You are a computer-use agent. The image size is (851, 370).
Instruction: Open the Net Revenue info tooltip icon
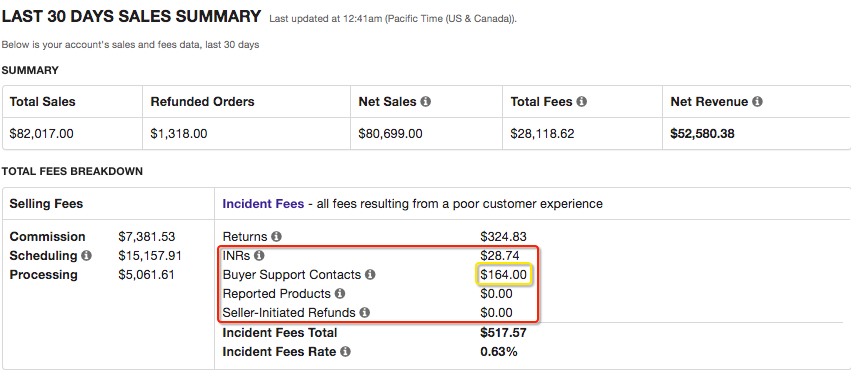[x=757, y=101]
